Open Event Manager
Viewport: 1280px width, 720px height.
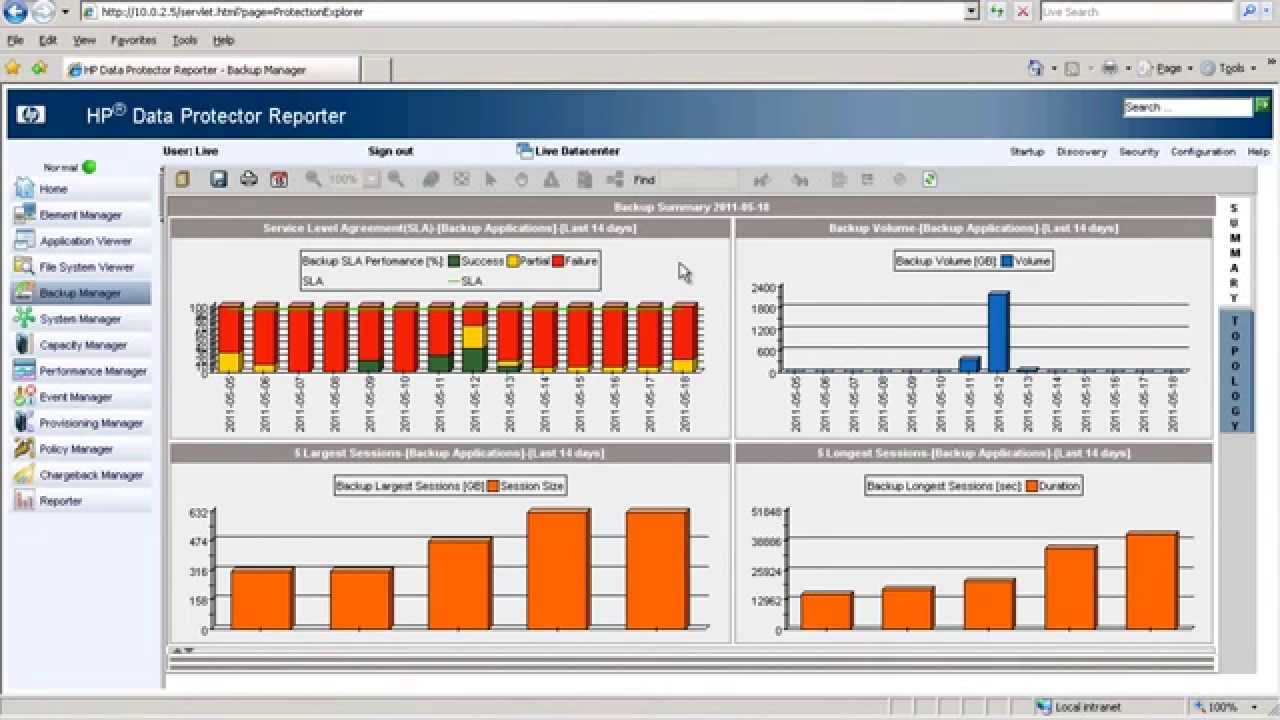click(x=80, y=397)
